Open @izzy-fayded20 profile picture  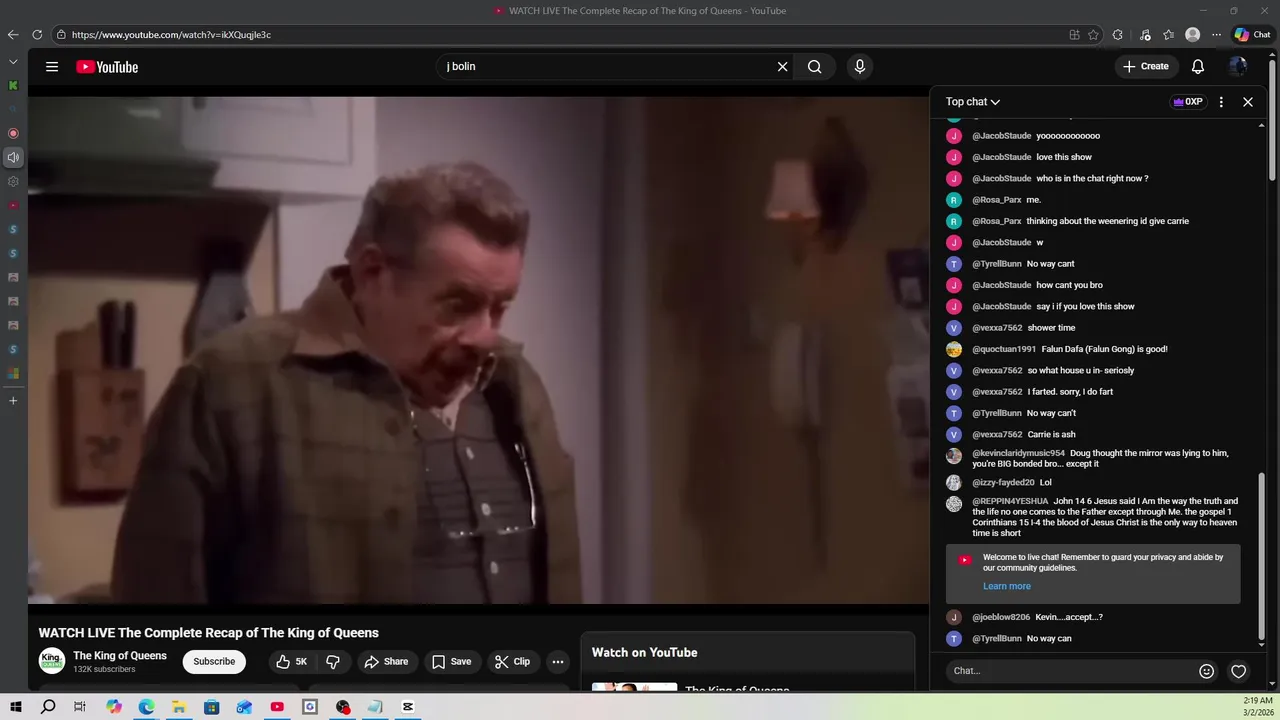click(954, 483)
